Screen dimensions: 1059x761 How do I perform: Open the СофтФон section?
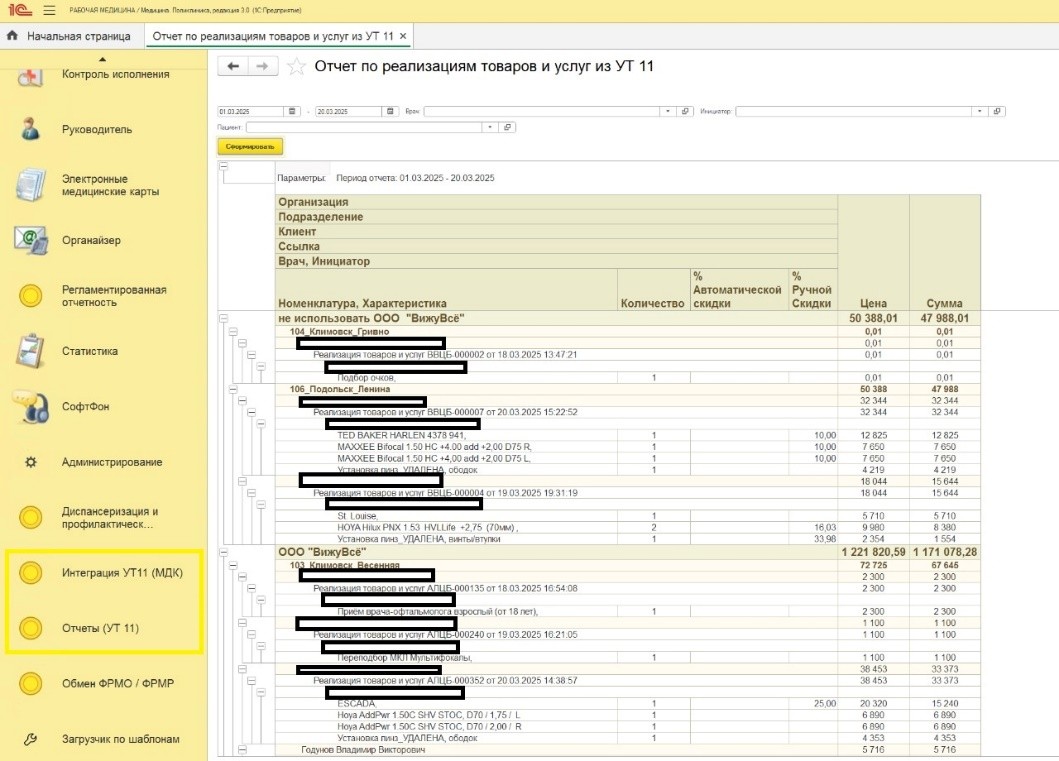(x=31, y=406)
